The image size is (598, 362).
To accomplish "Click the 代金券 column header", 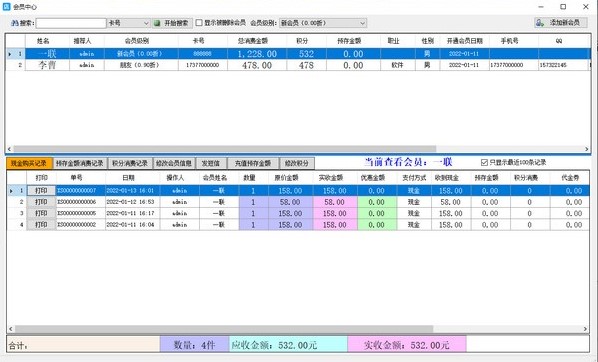I will [570, 178].
